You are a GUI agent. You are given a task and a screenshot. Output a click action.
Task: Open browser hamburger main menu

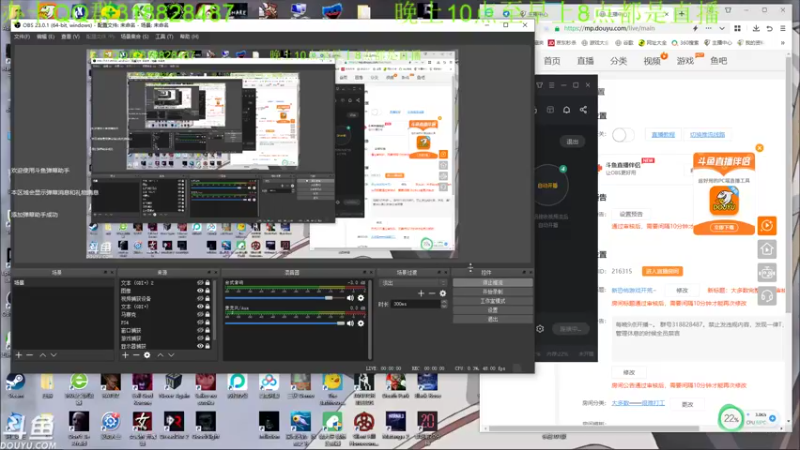pyautogui.click(x=783, y=29)
